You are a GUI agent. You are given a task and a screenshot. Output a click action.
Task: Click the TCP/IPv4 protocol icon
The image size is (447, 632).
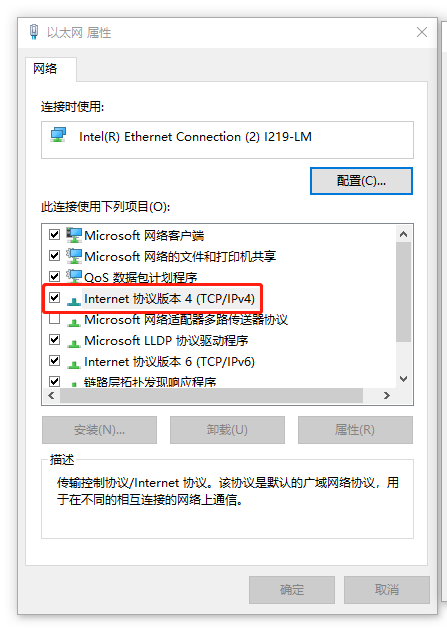point(74,301)
